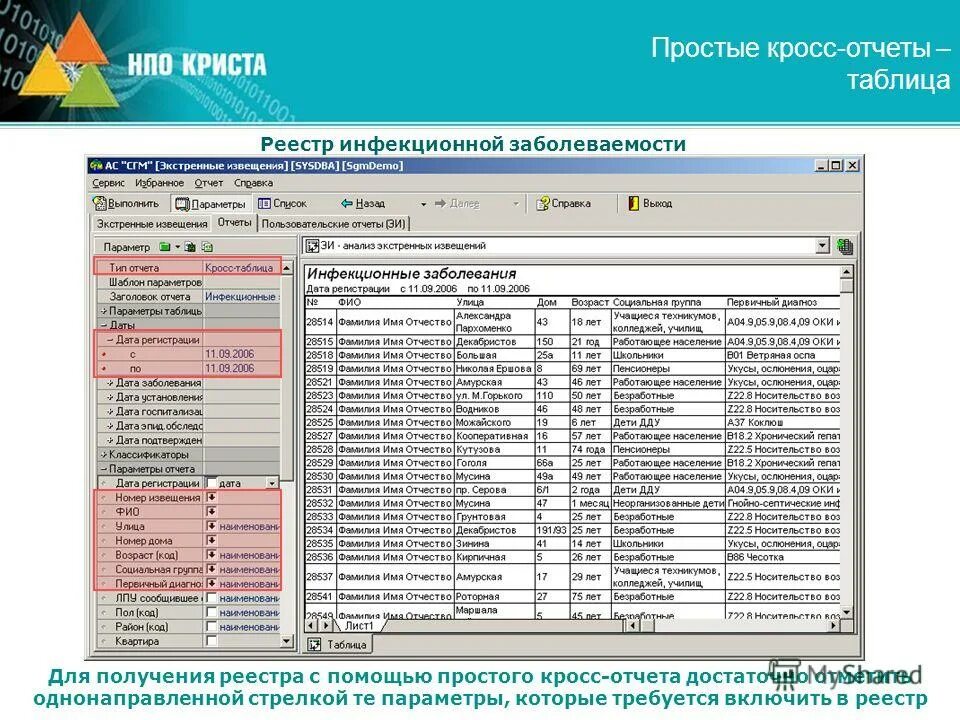The width and height of the screenshot is (960, 720).
Task: Collapse Дата регистрации date subgroup
Action: click(x=110, y=340)
